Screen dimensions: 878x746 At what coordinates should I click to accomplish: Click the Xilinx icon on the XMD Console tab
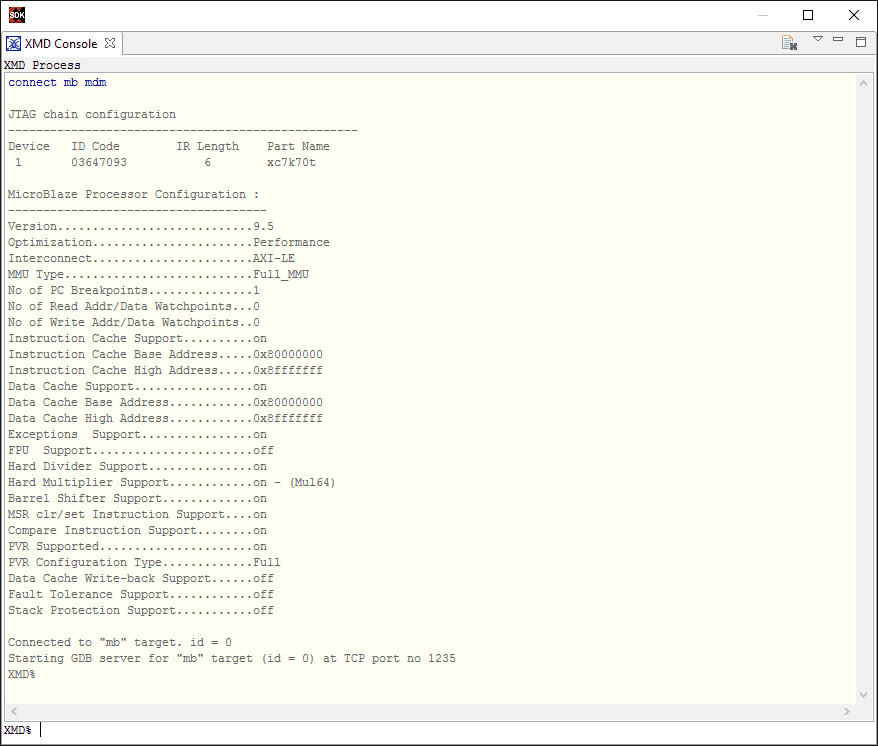point(14,43)
